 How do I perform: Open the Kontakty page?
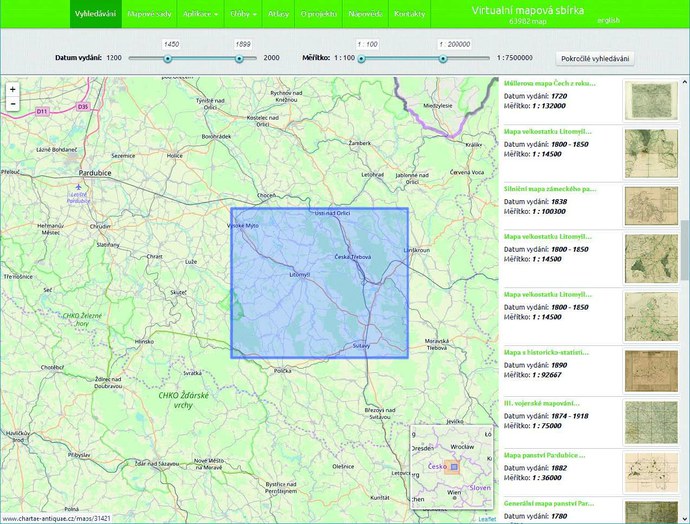click(410, 15)
